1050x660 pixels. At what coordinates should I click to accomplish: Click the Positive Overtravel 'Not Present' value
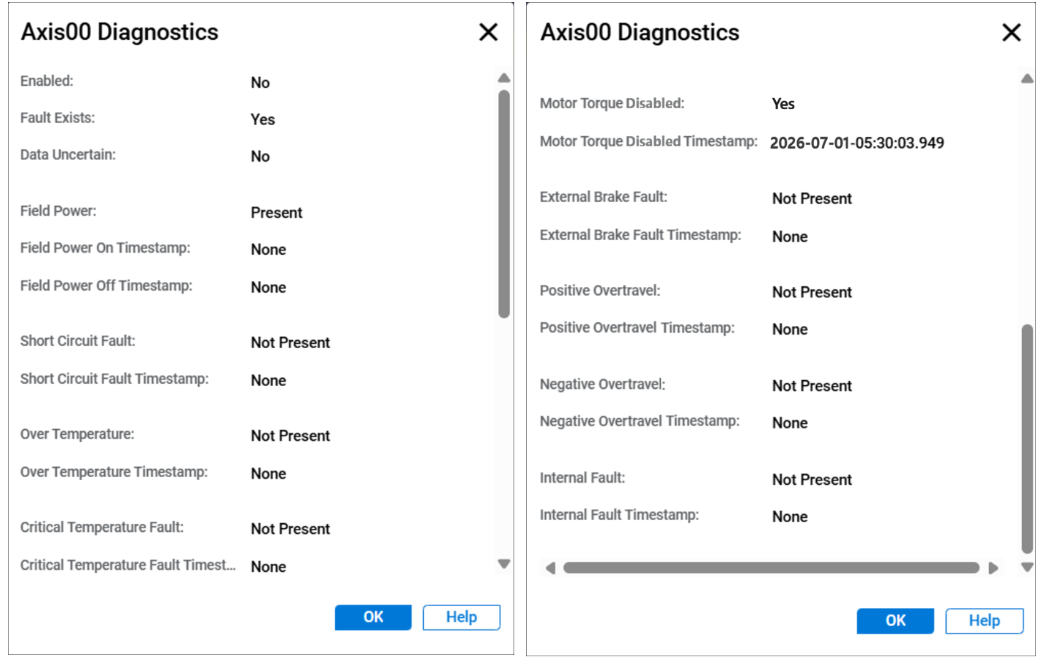[812, 292]
